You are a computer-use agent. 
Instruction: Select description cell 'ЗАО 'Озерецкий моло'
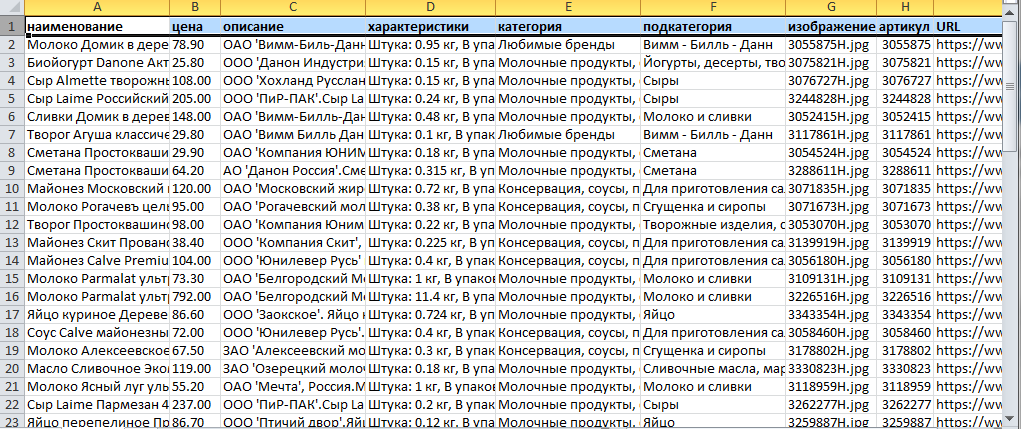(293, 368)
